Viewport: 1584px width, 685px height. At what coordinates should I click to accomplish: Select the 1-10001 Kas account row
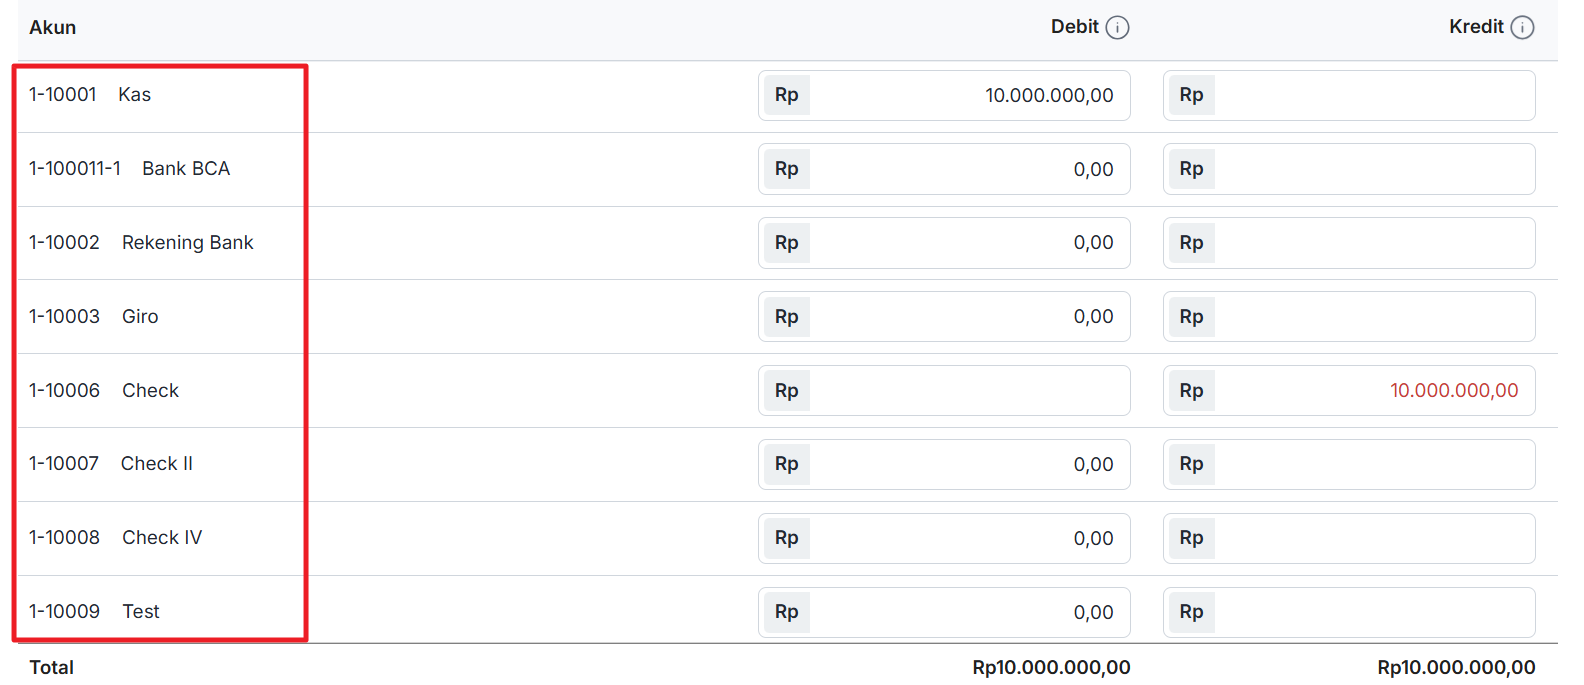[90, 95]
